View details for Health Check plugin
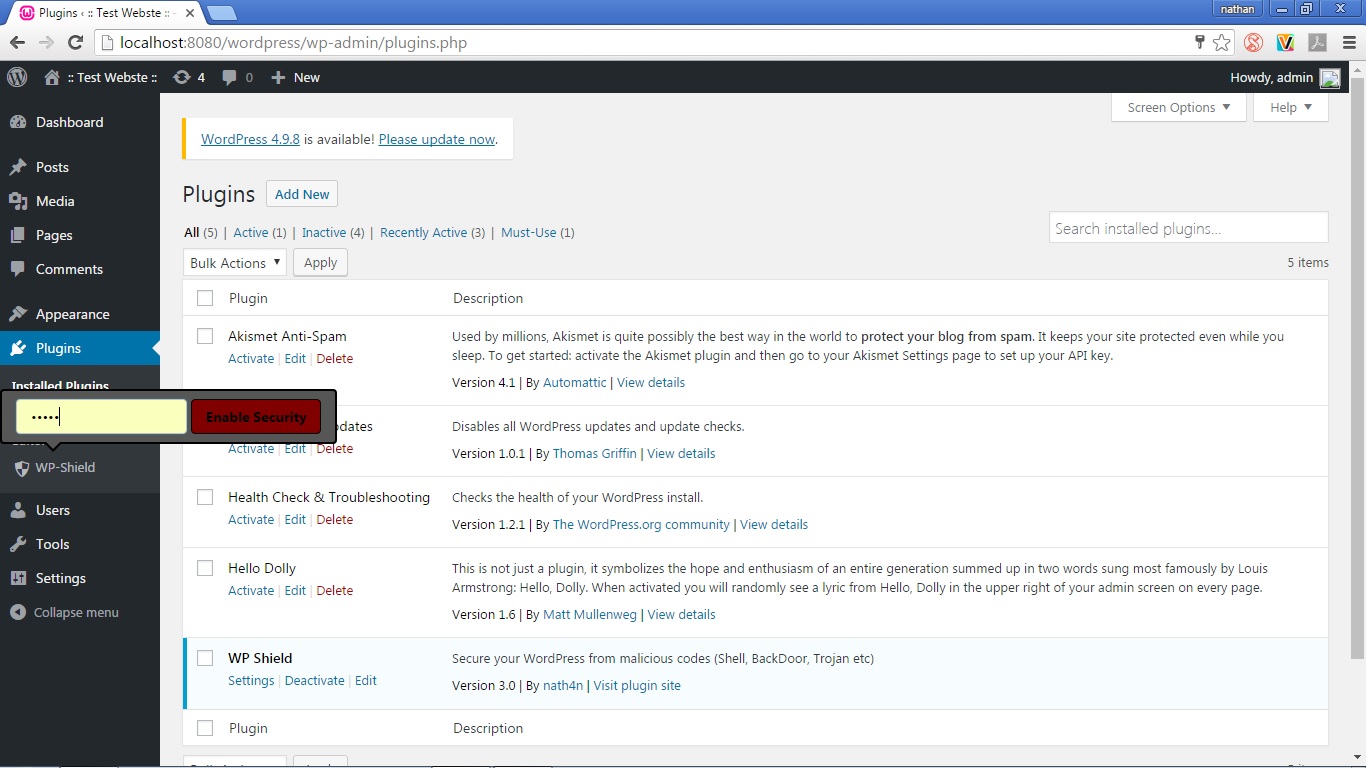Image resolution: width=1366 pixels, height=768 pixels. point(774,525)
